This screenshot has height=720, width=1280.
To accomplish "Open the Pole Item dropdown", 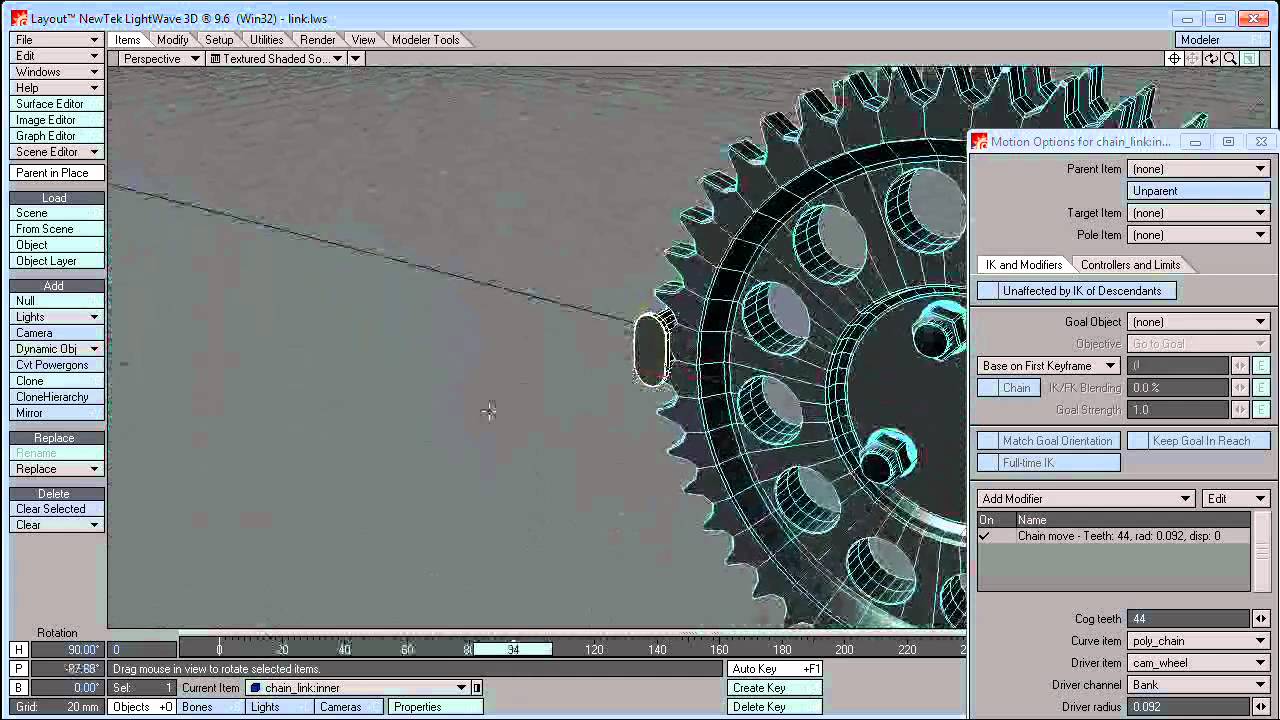I will 1199,235.
